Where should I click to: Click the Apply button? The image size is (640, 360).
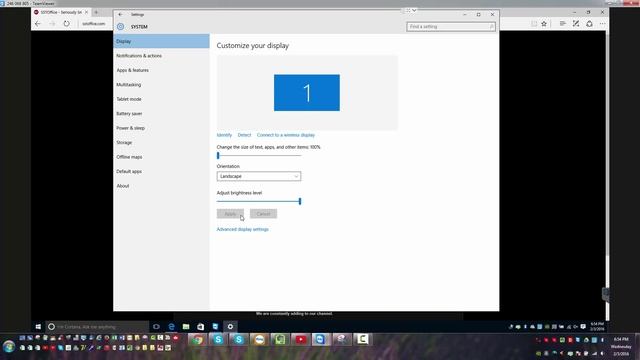point(230,214)
